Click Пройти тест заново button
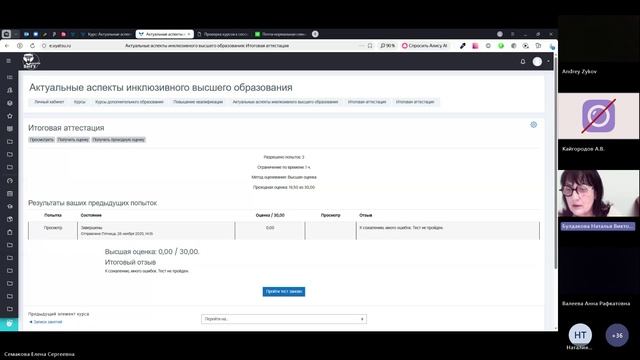This screenshot has width=640, height=360. [x=284, y=291]
